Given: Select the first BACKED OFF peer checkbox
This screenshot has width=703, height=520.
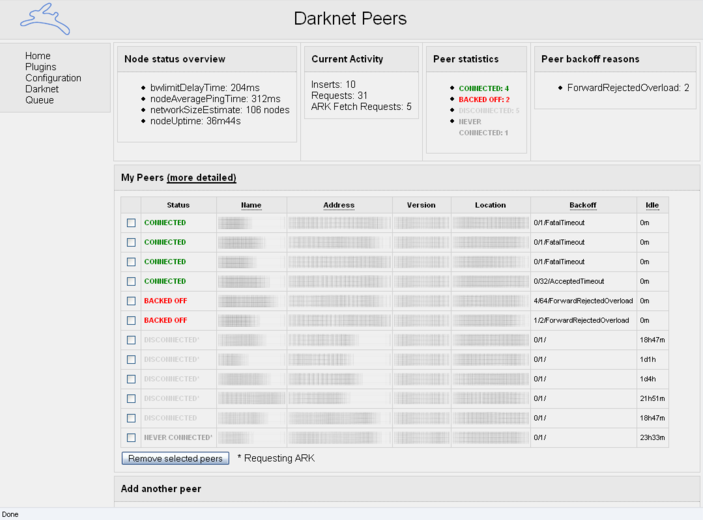Looking at the screenshot, I should (131, 301).
